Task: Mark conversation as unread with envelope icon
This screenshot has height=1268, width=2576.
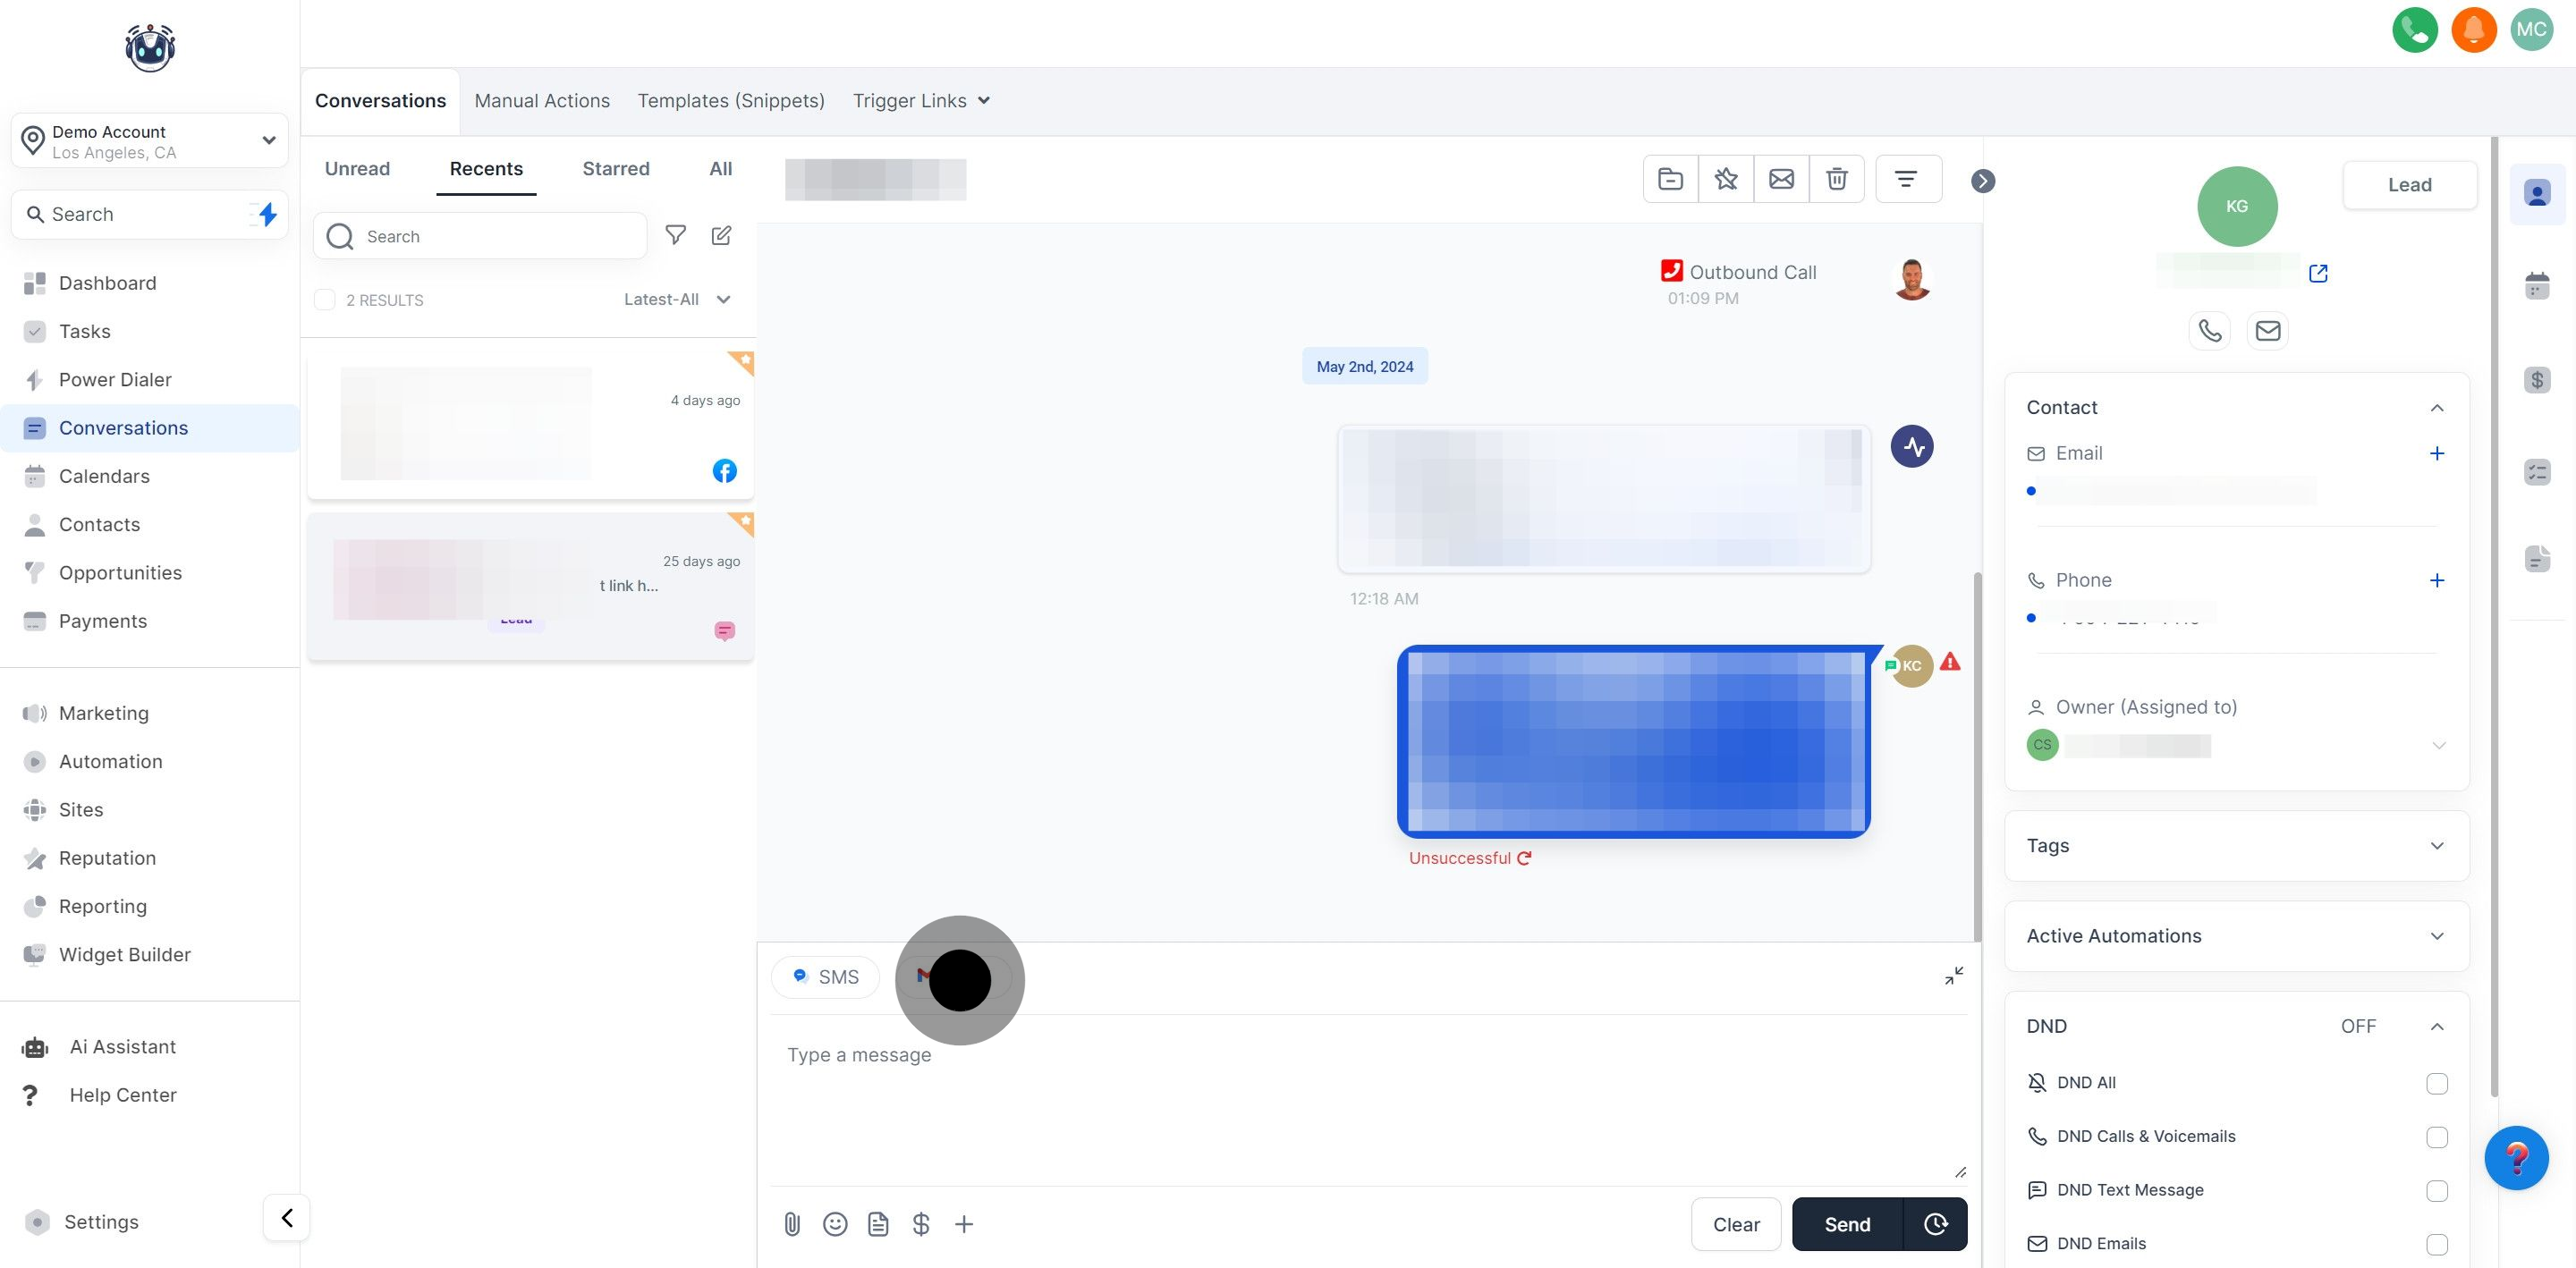Action: [x=1783, y=178]
